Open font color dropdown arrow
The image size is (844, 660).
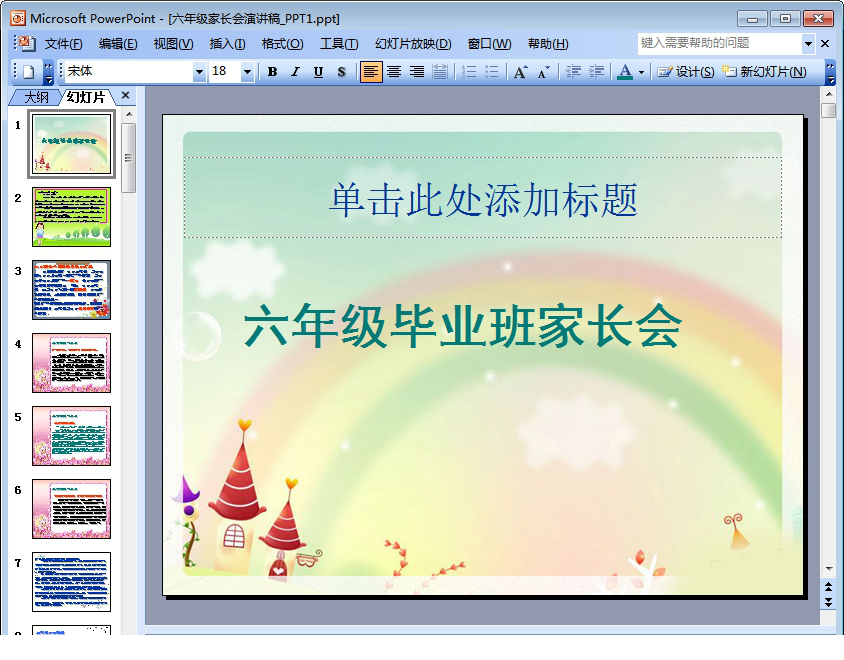coord(641,72)
